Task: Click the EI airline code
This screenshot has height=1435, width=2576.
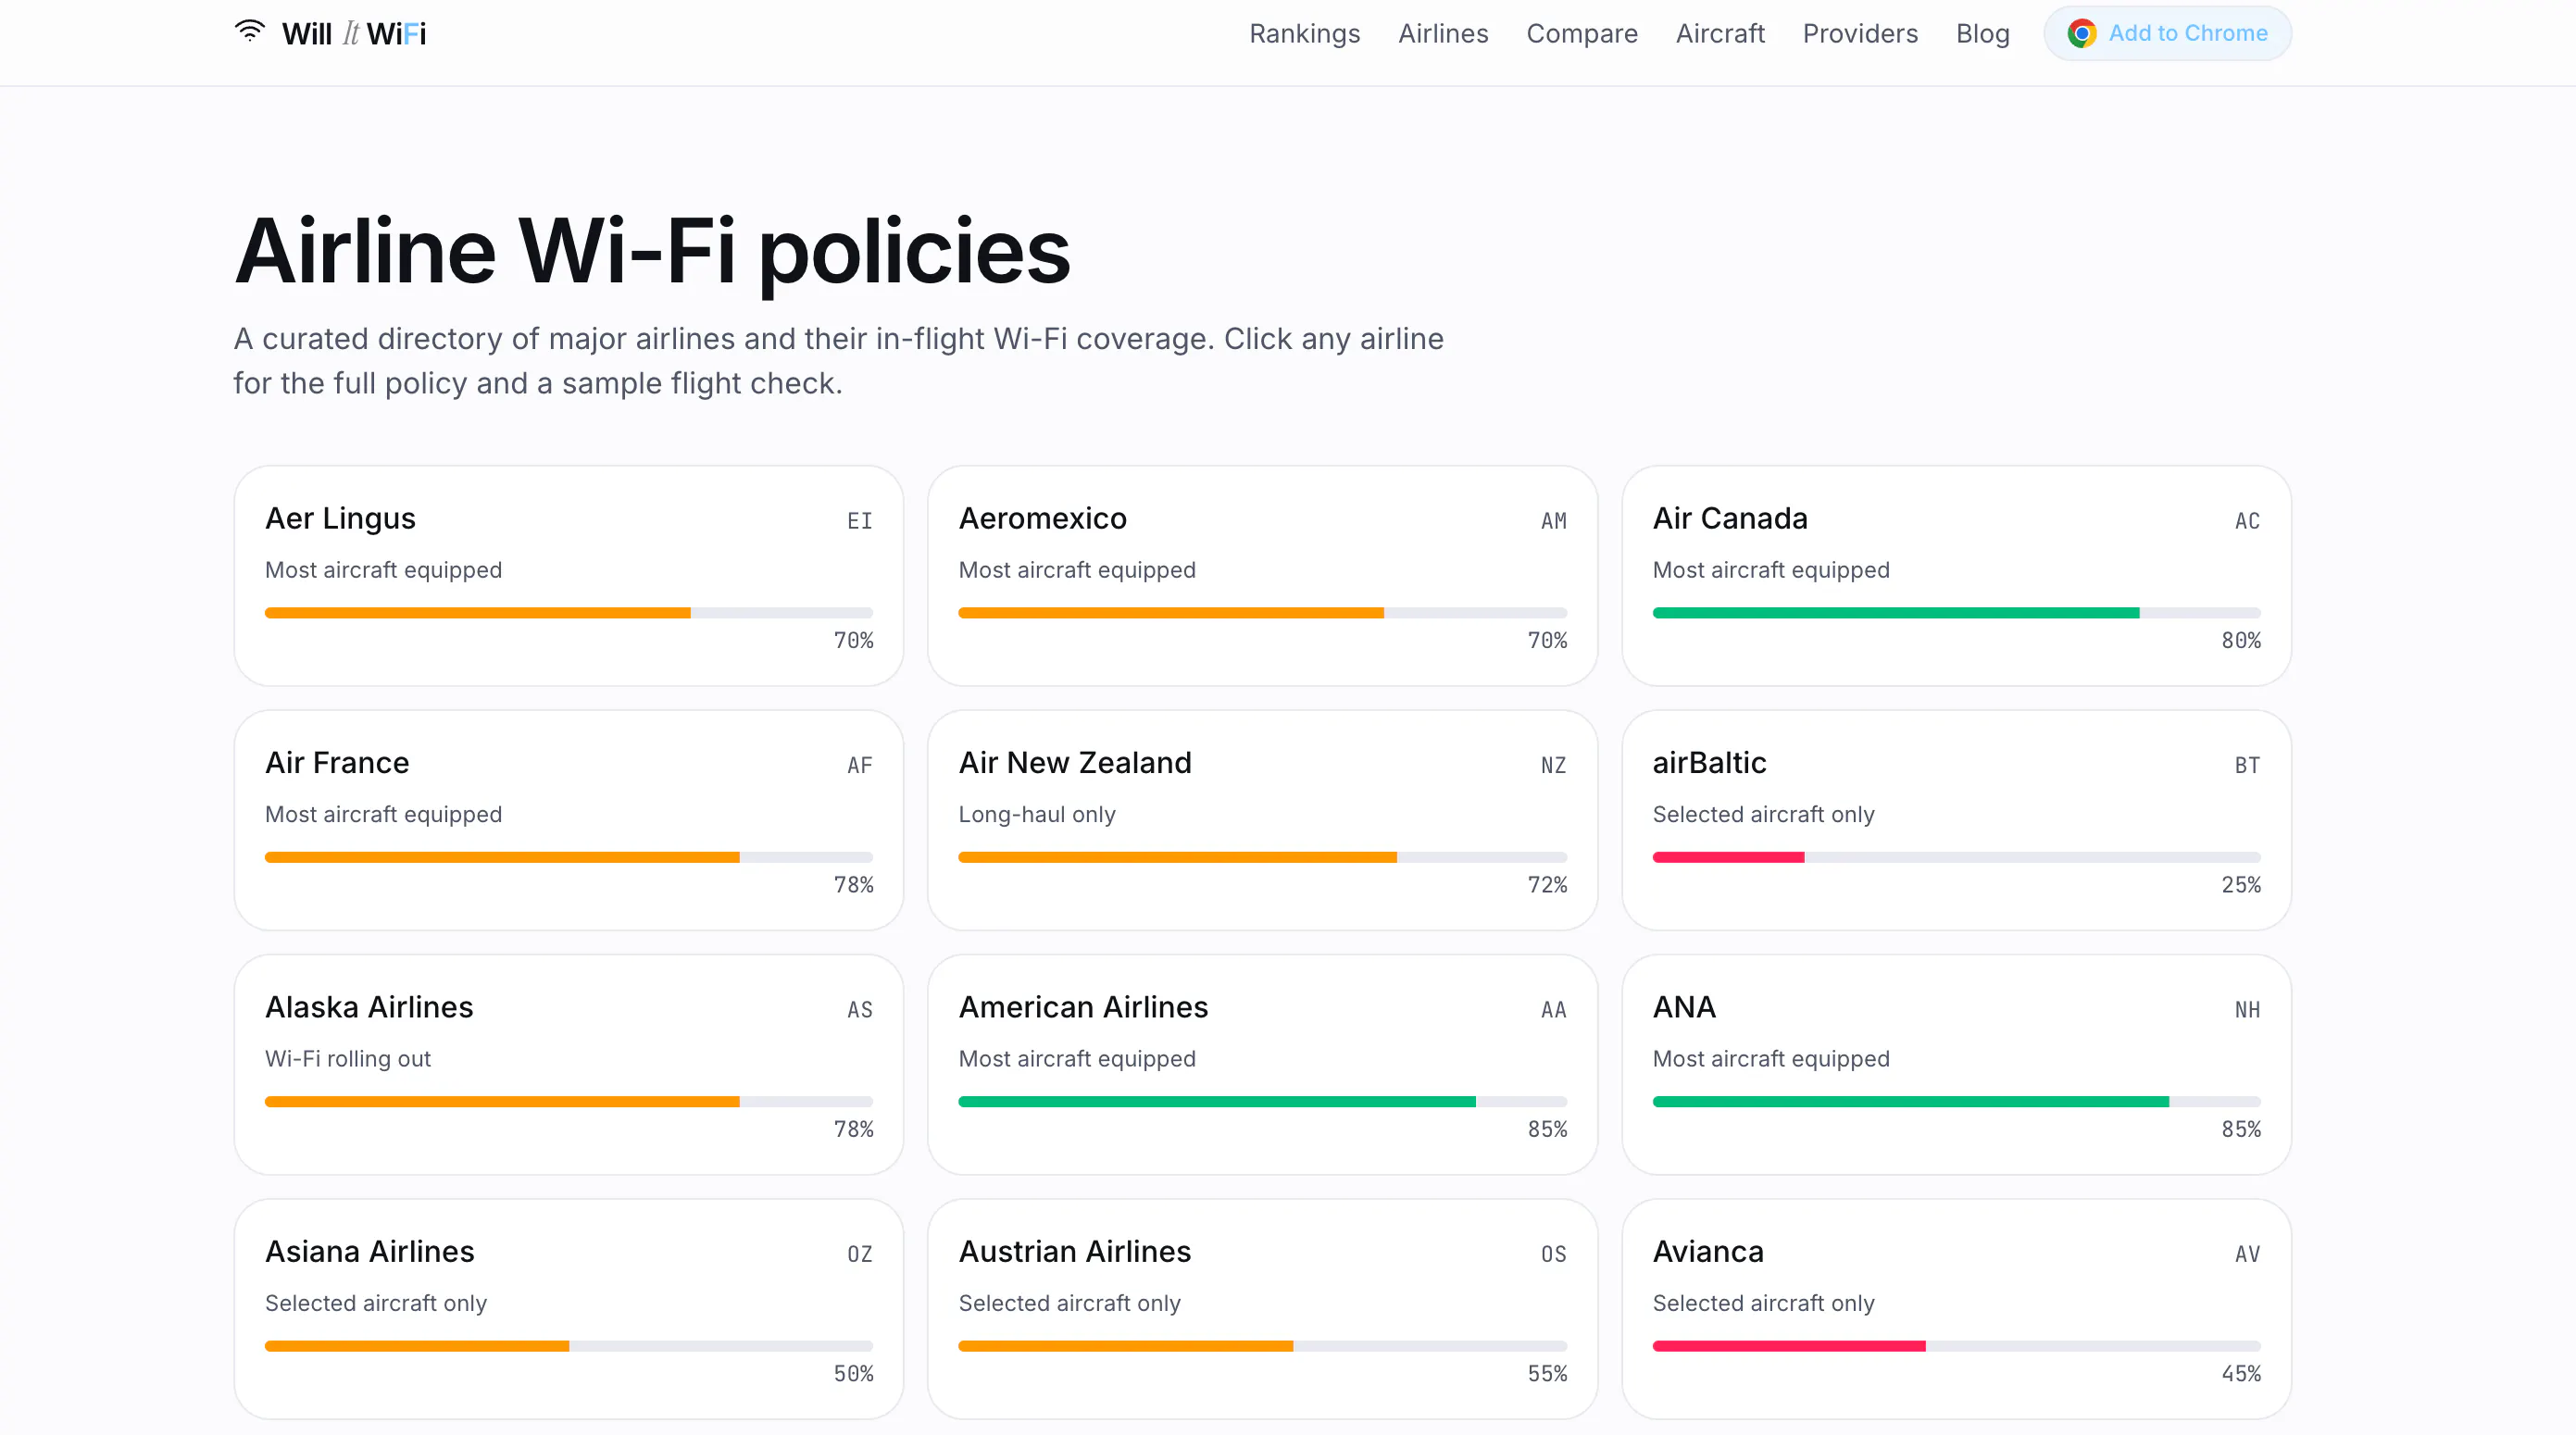Action: tap(860, 521)
